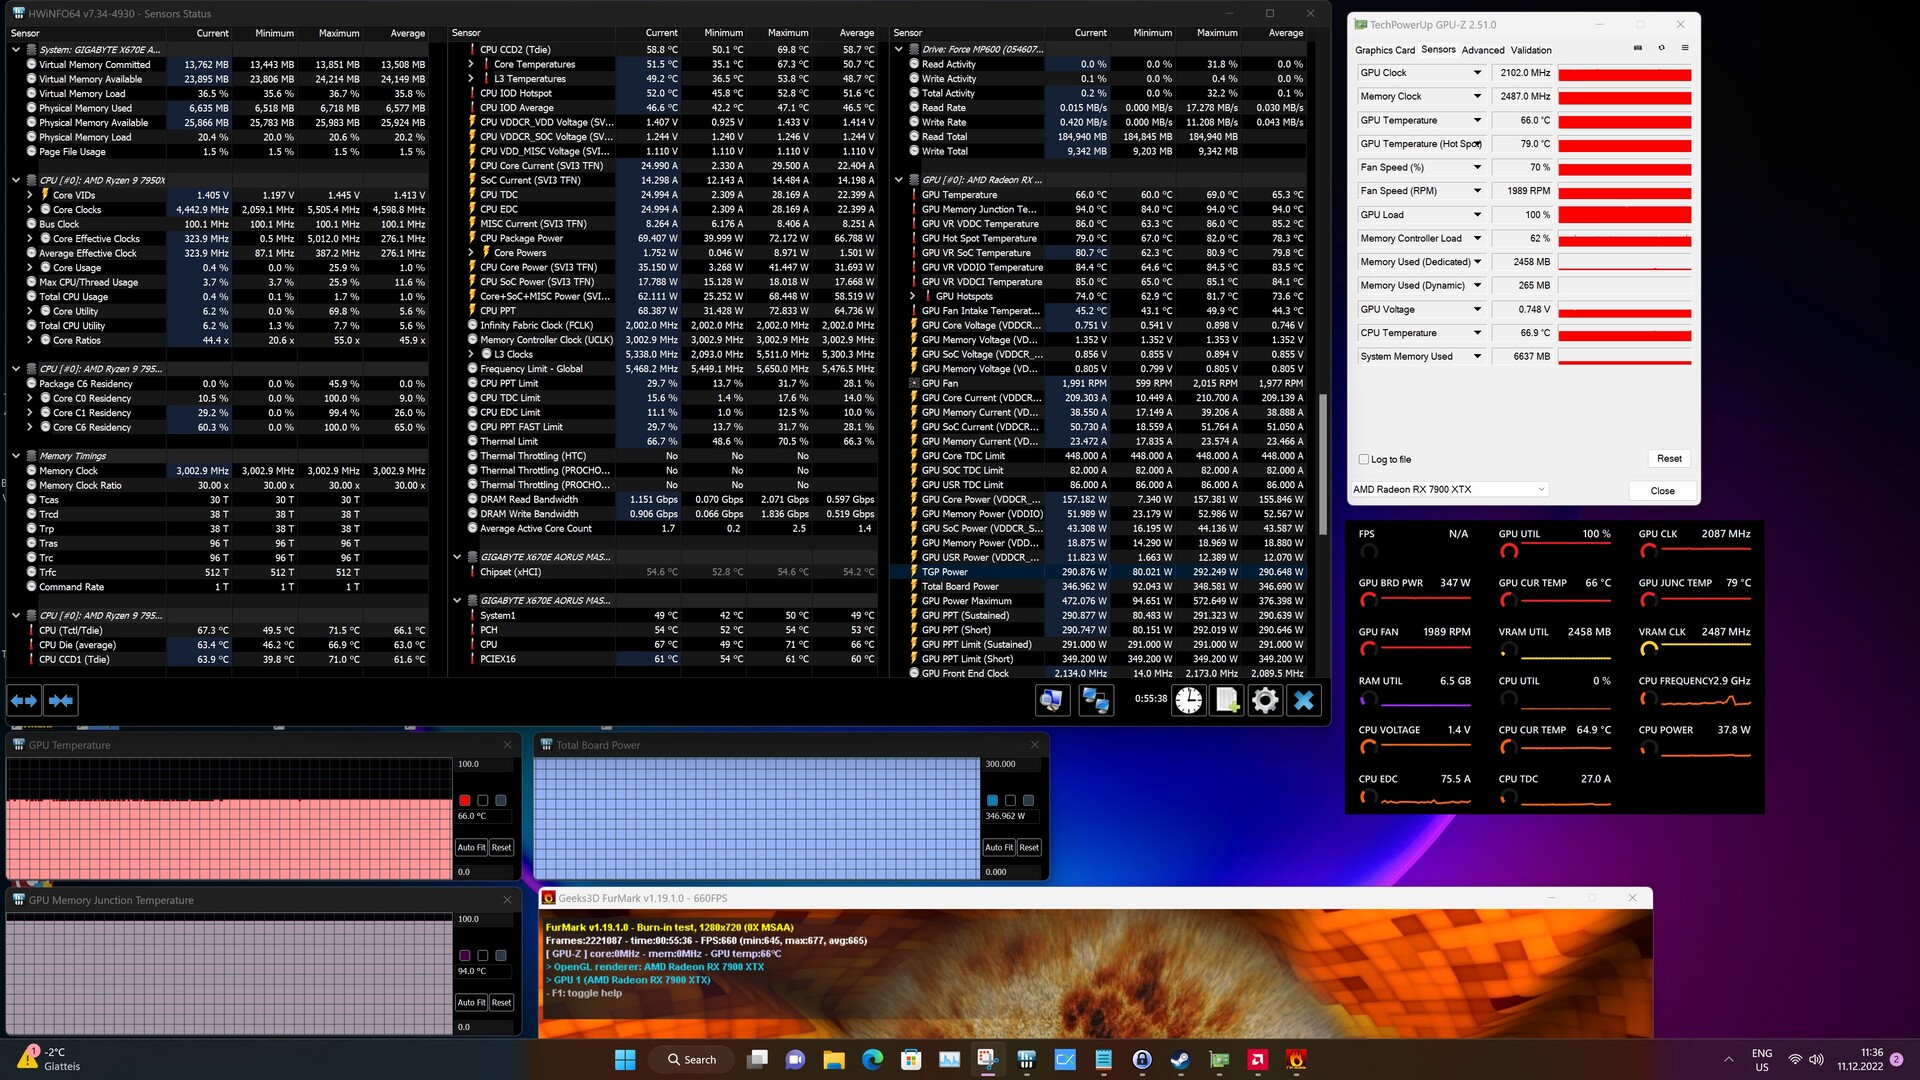1920x1080 pixels.
Task: Click HWiNFO settings gear icon
Action: 1265,701
